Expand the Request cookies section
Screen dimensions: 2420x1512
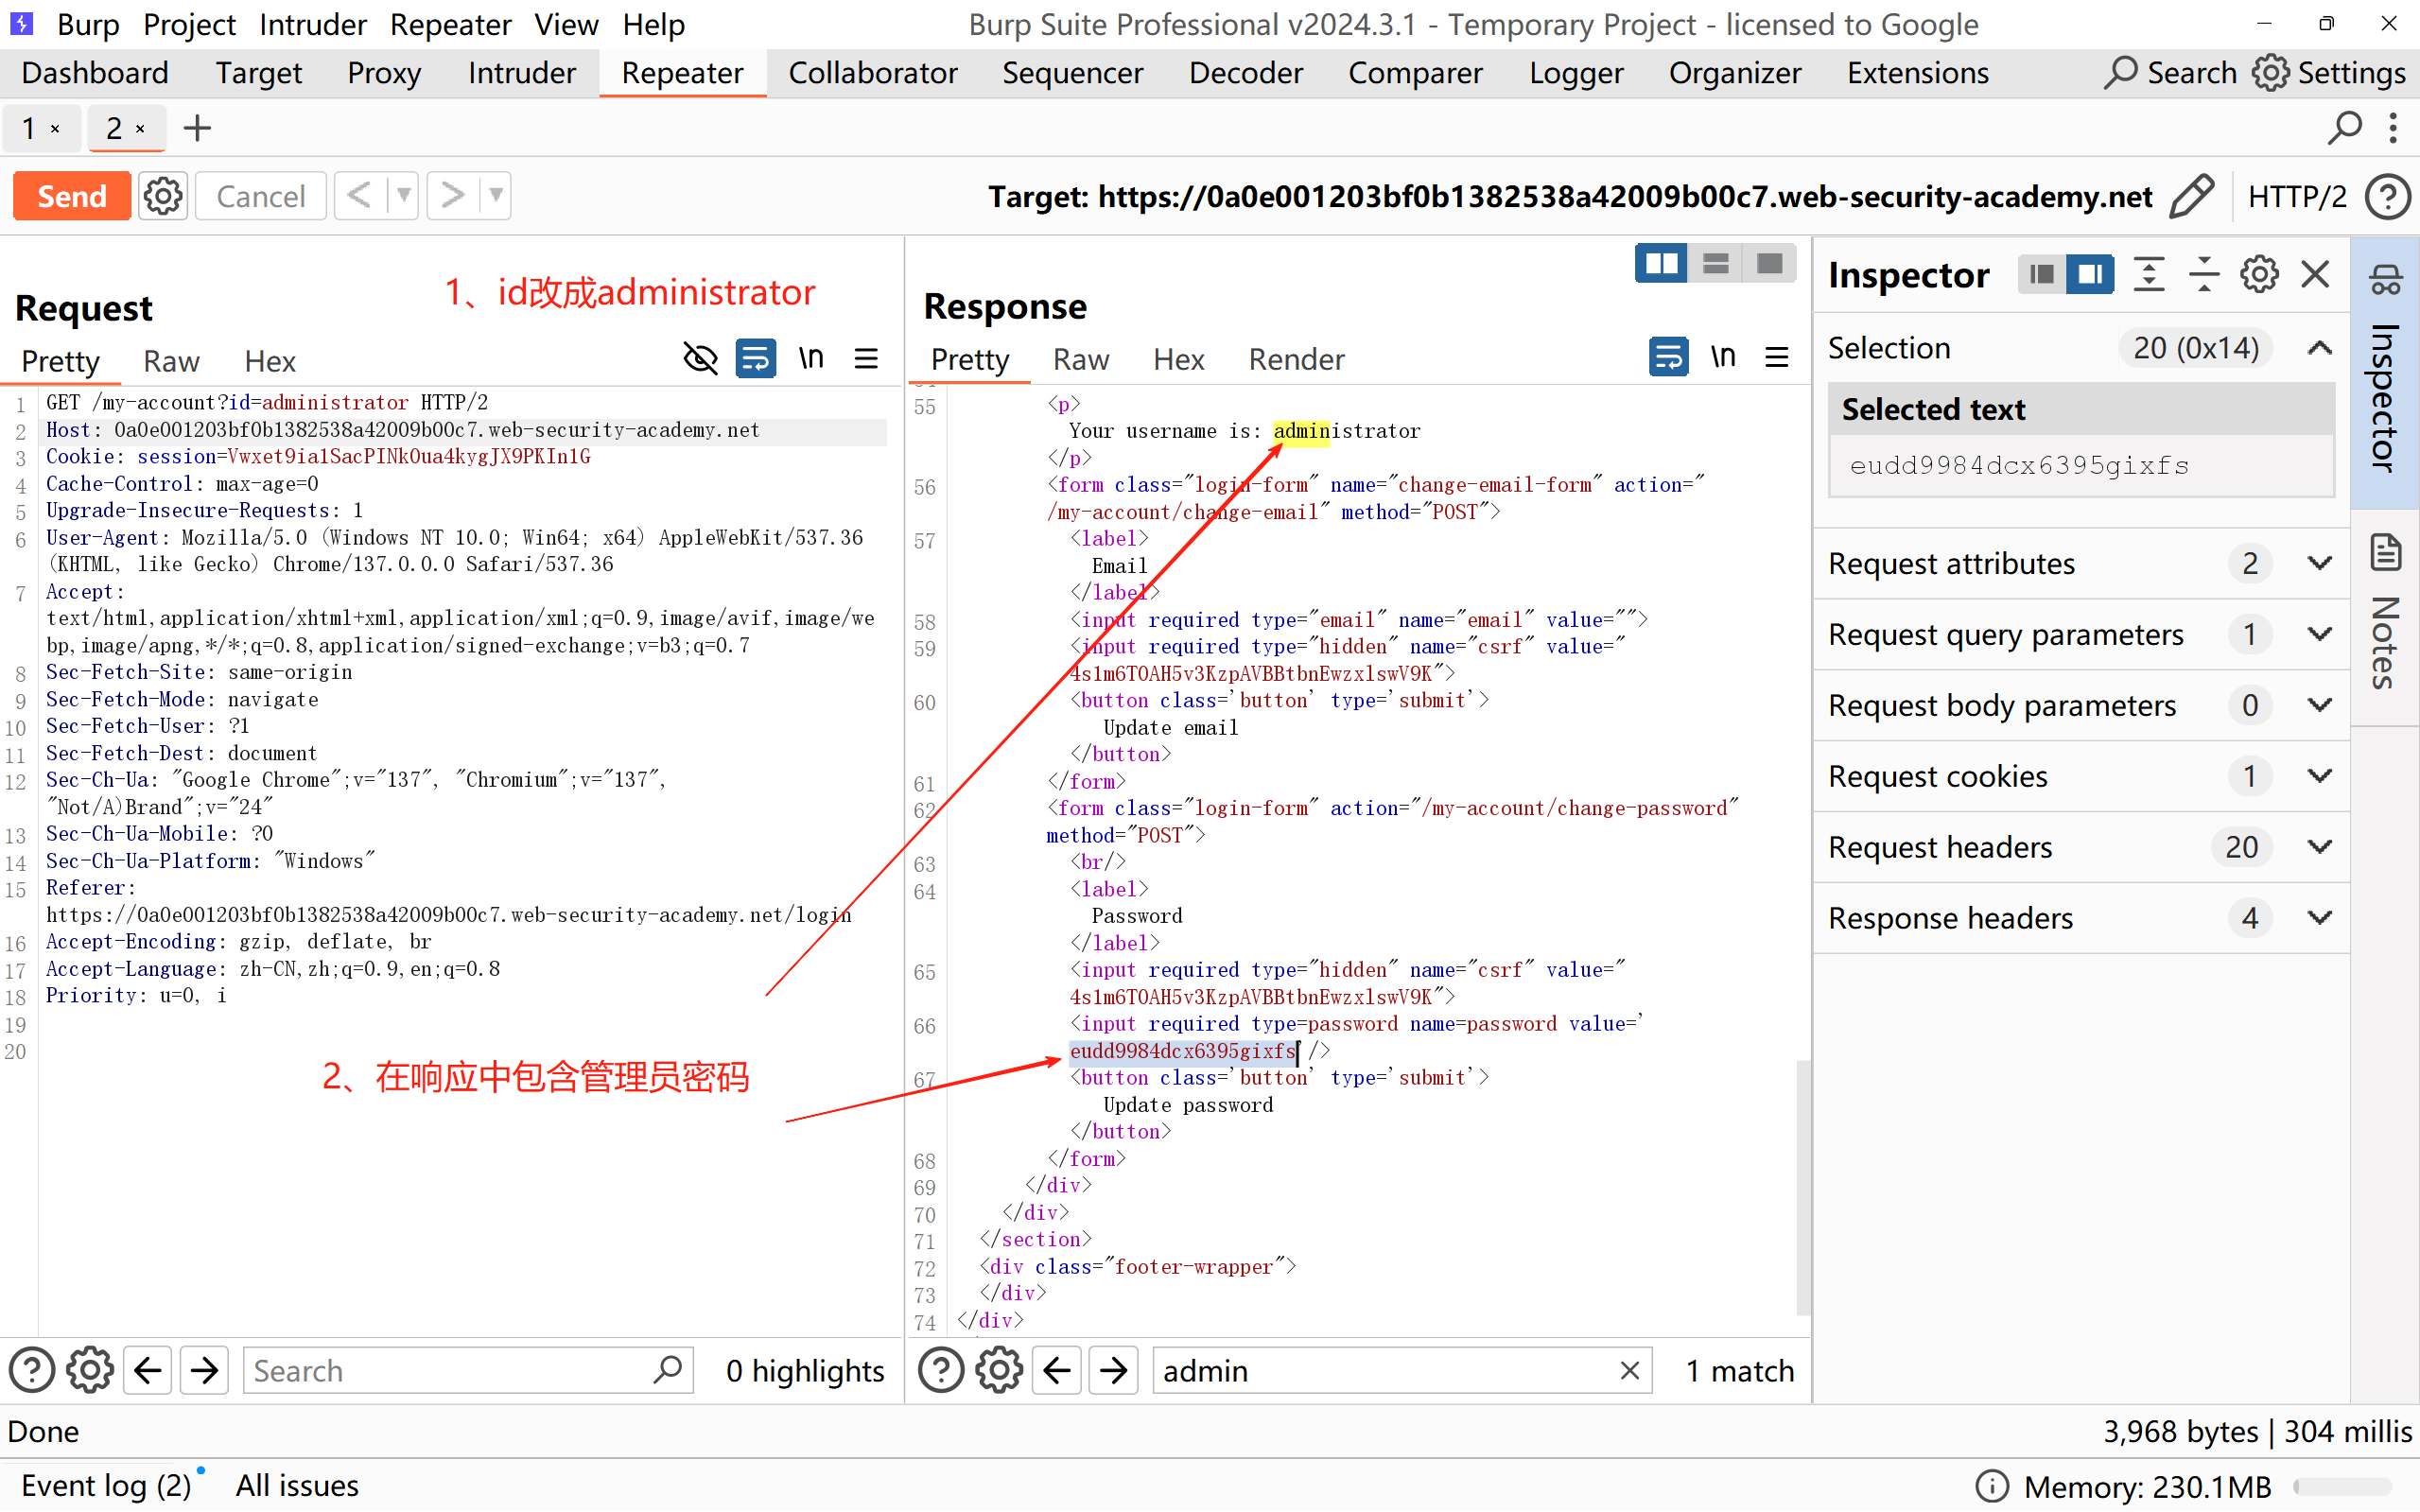click(x=2320, y=776)
